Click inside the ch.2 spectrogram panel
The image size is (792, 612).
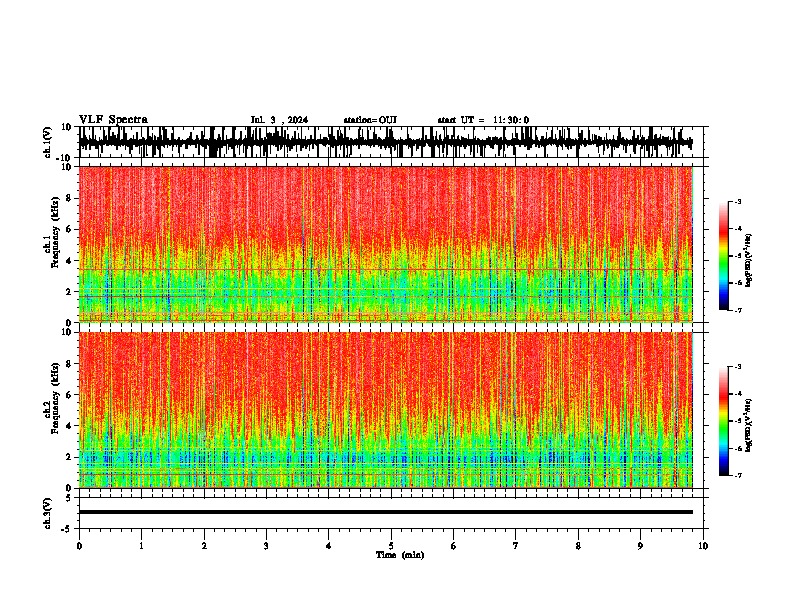[x=385, y=410]
